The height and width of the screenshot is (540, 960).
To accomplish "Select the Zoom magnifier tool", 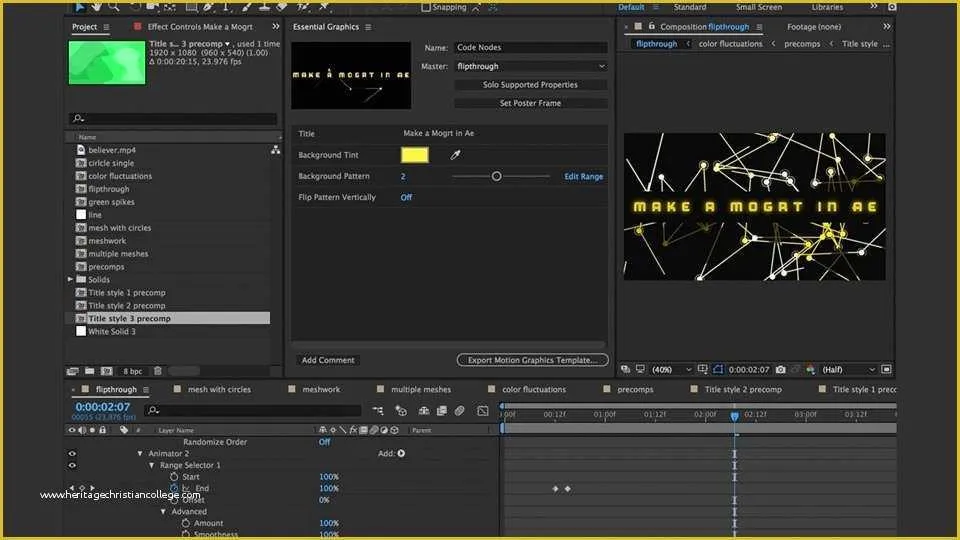I will click(x=113, y=7).
